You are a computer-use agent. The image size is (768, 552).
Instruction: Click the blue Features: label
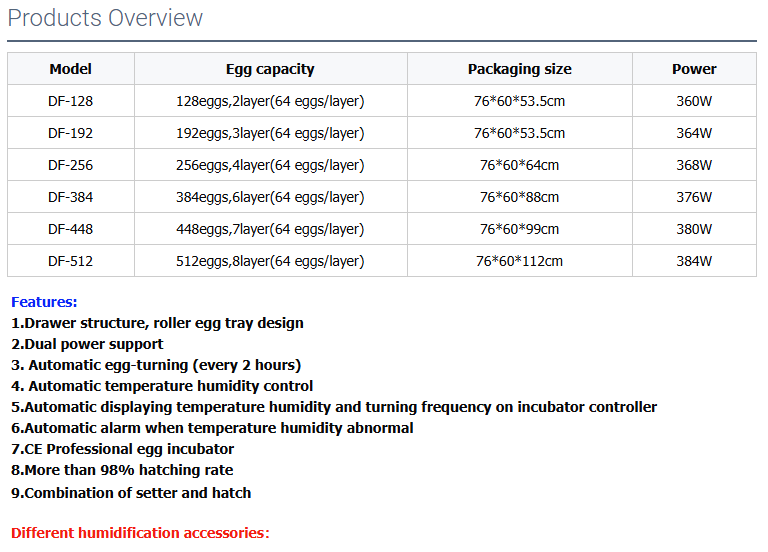click(x=44, y=302)
